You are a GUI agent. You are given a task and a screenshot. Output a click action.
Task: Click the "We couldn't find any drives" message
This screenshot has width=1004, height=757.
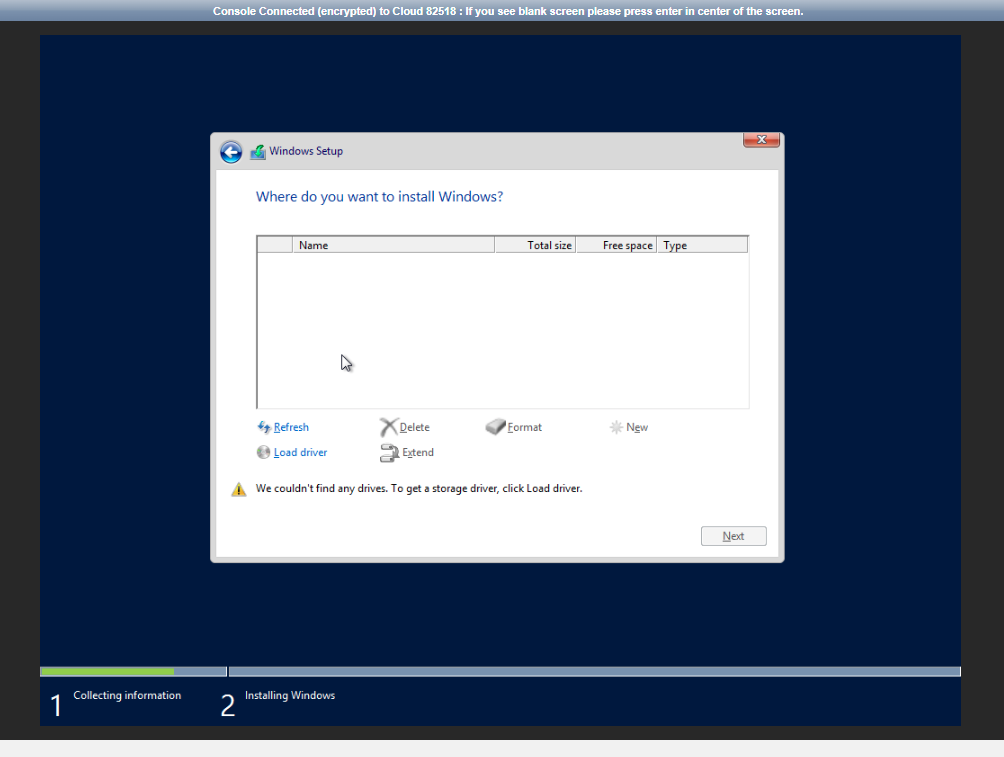point(419,488)
